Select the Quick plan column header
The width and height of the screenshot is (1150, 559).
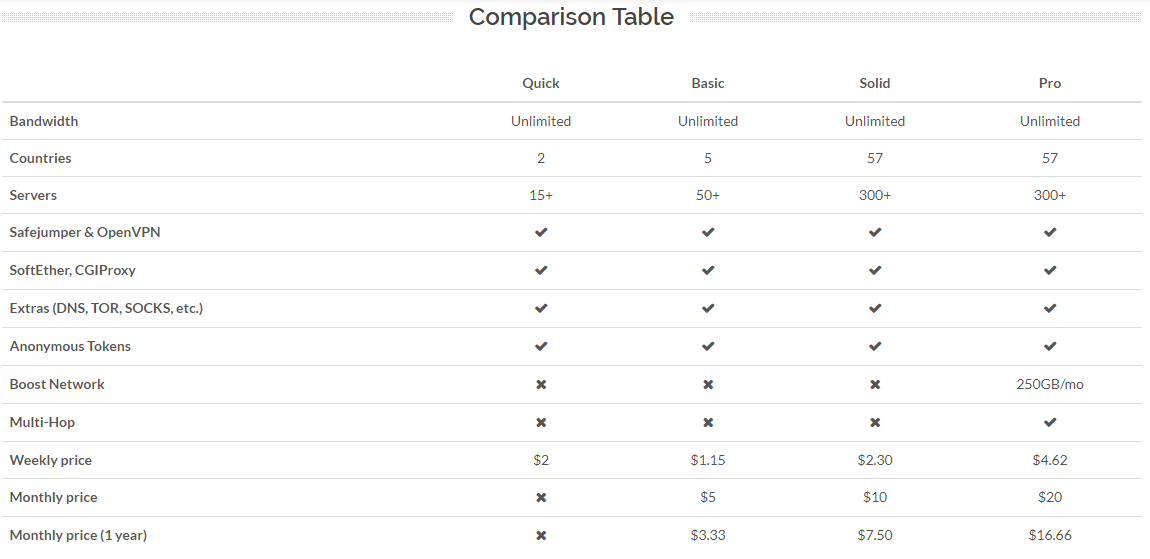point(541,83)
